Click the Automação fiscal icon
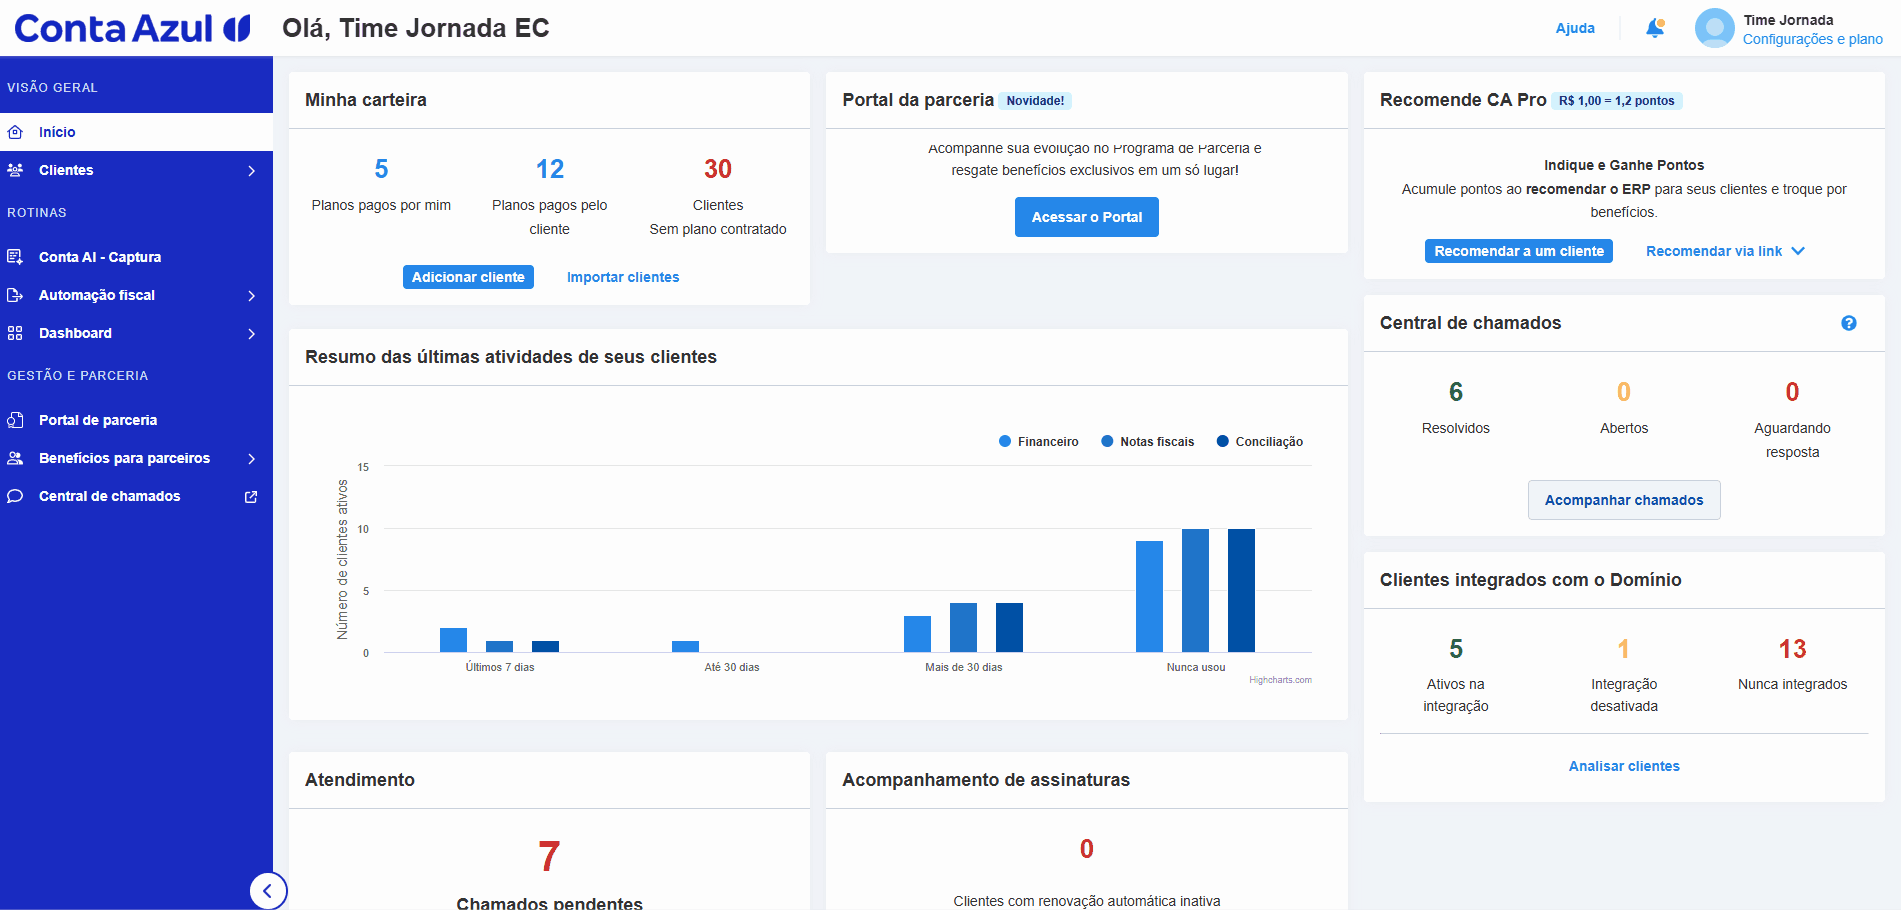The width and height of the screenshot is (1901, 910). click(x=15, y=295)
